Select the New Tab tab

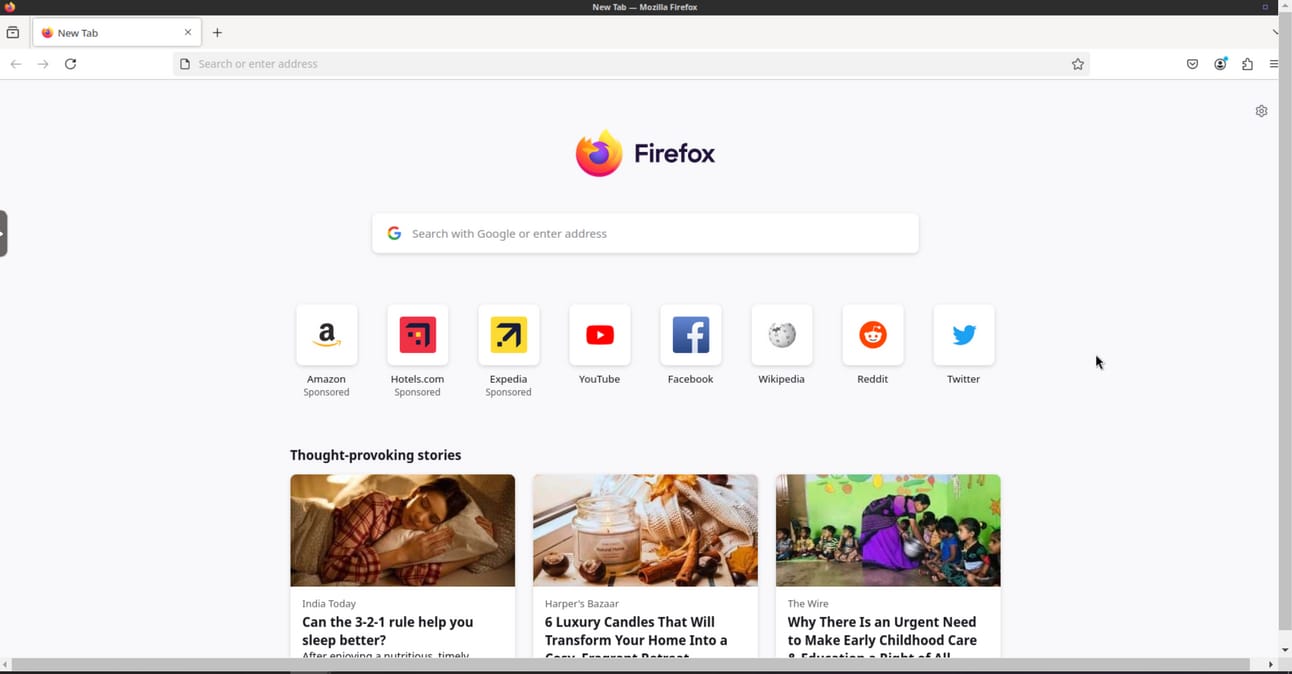click(117, 33)
